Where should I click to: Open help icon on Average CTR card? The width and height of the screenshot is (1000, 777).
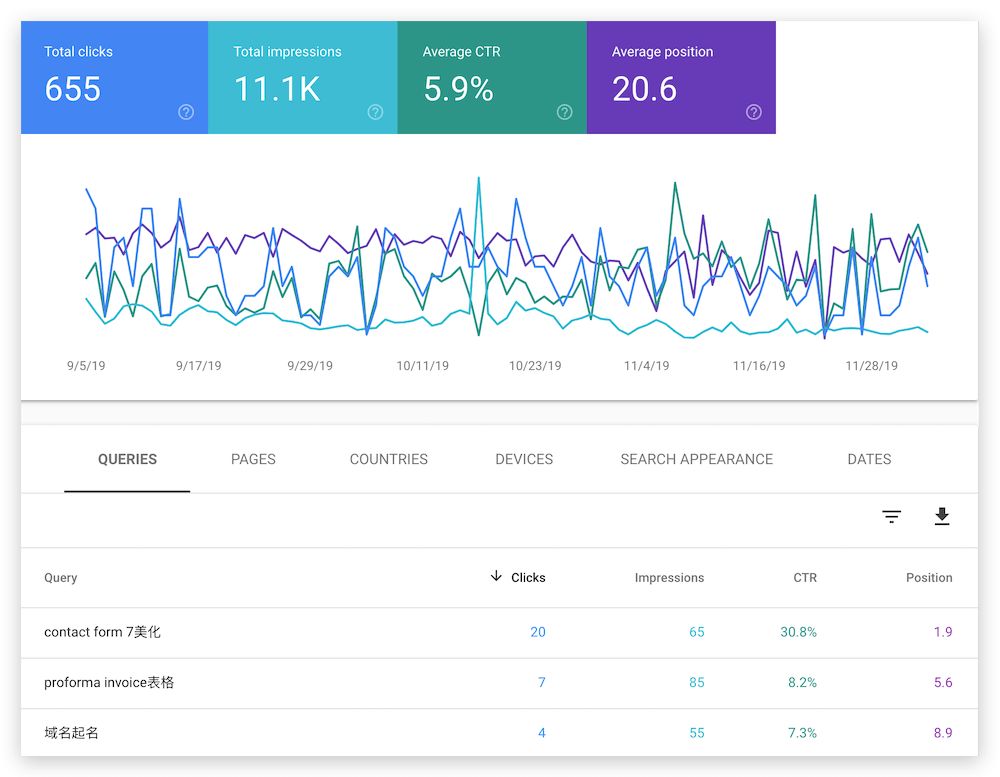(x=565, y=112)
